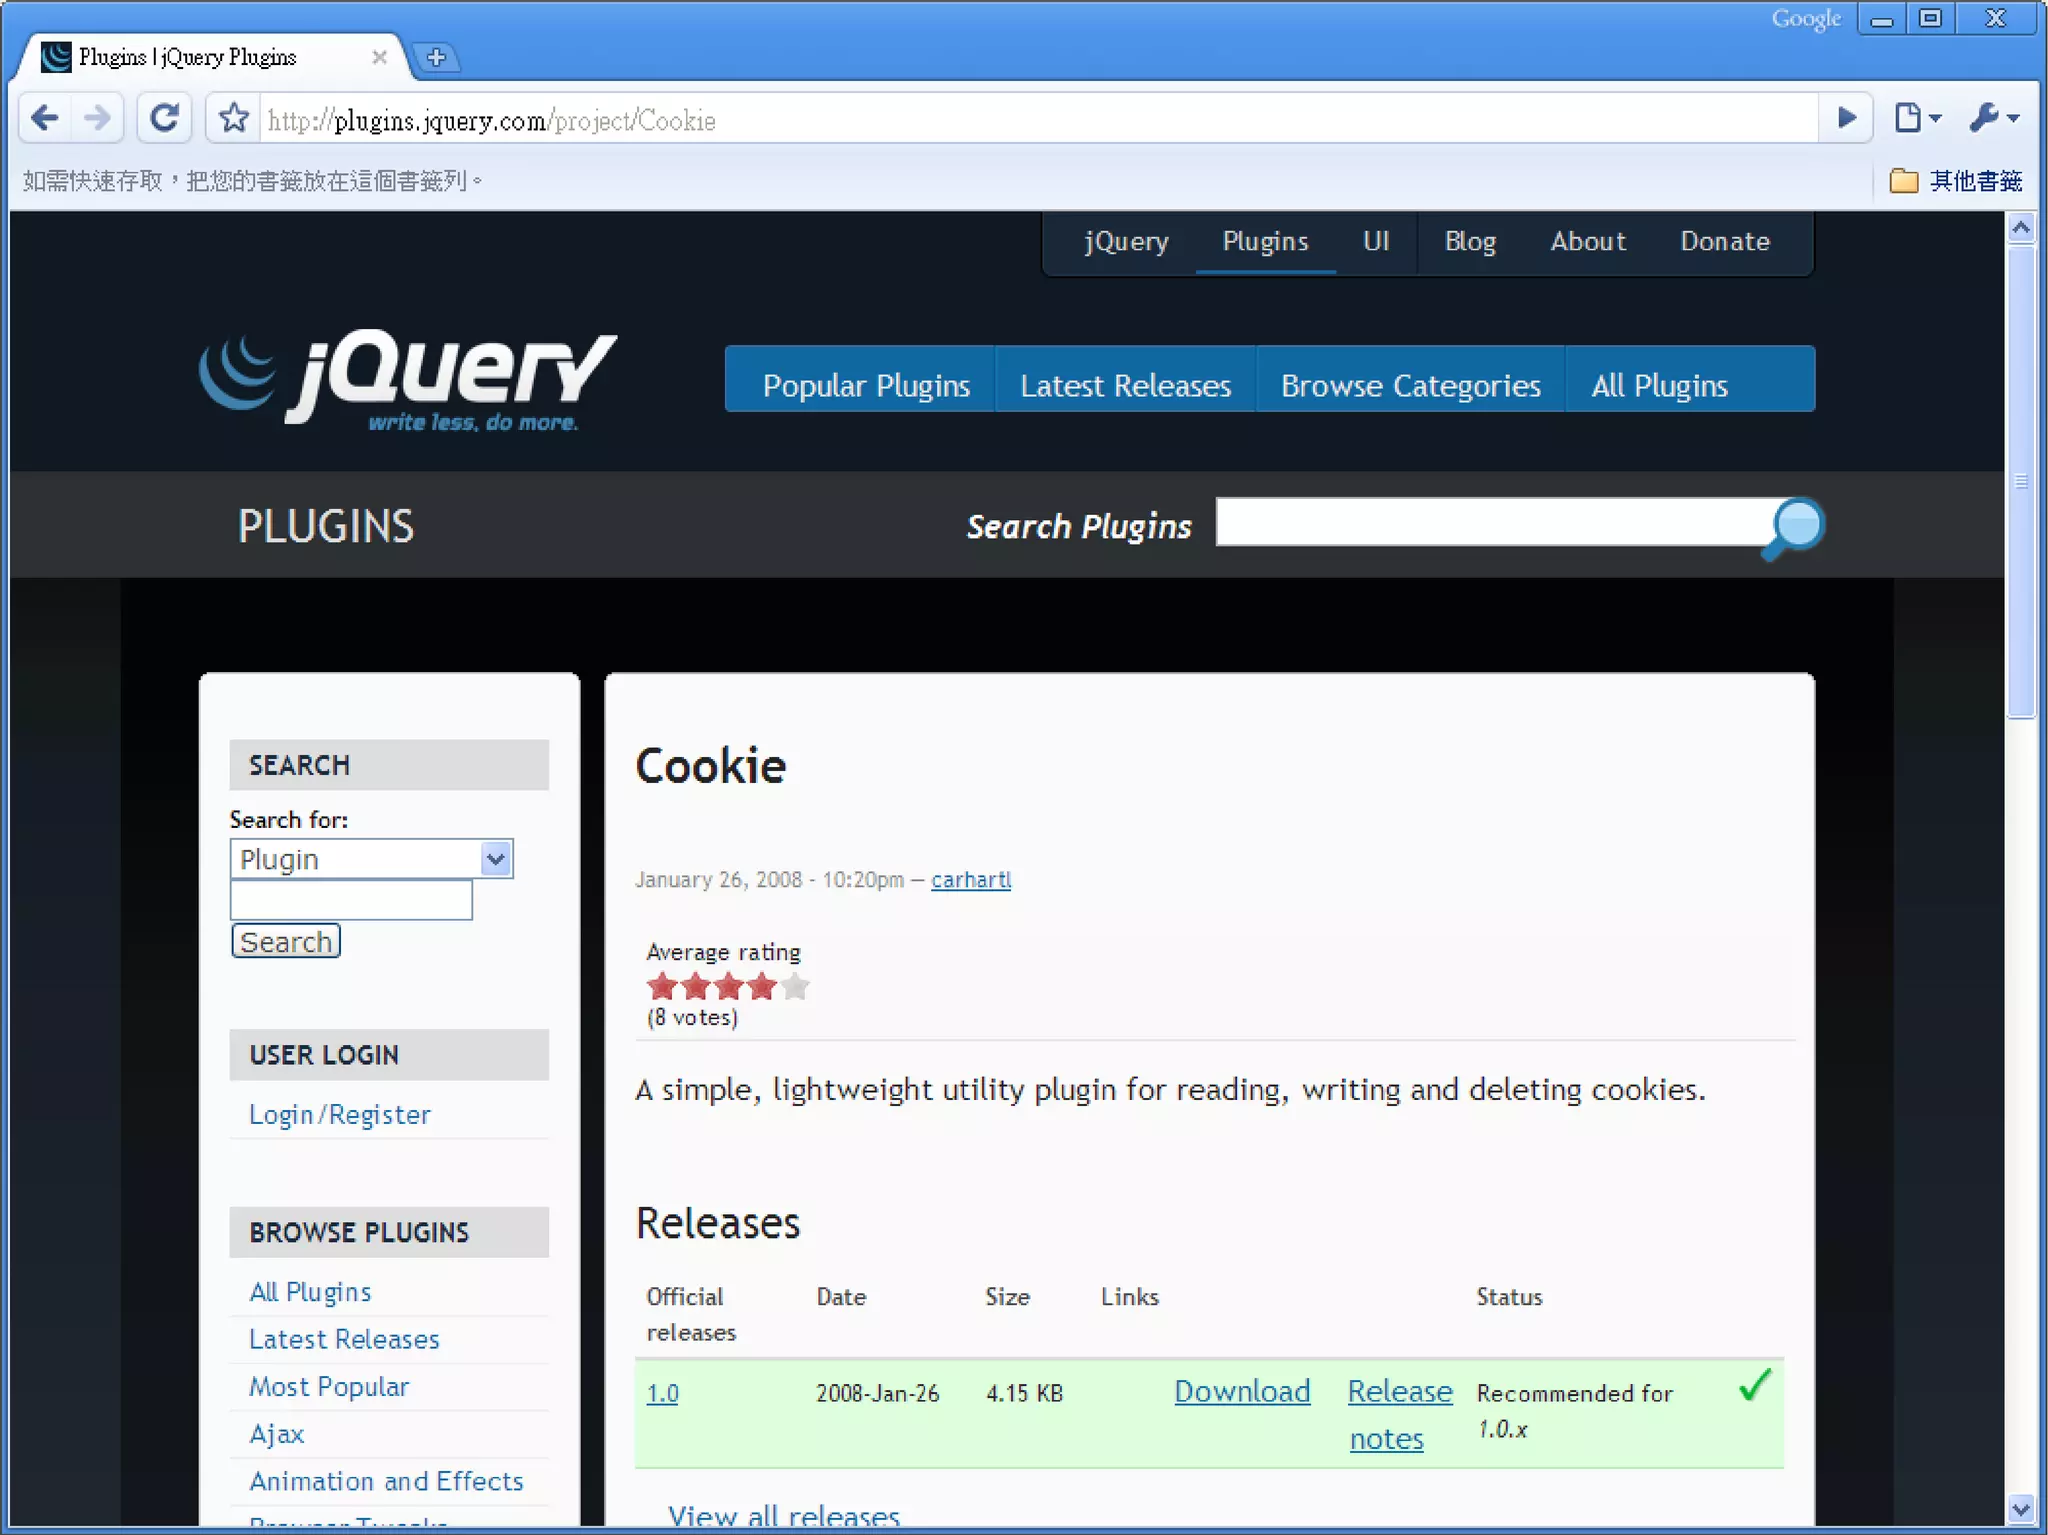Viewport: 2048px width, 1535px height.
Task: Open the View all releases link
Action: point(784,1516)
